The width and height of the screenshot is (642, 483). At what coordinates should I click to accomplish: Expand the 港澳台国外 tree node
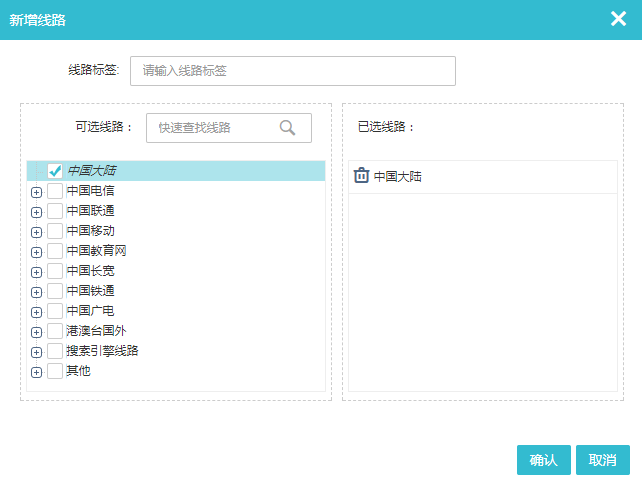click(36, 332)
